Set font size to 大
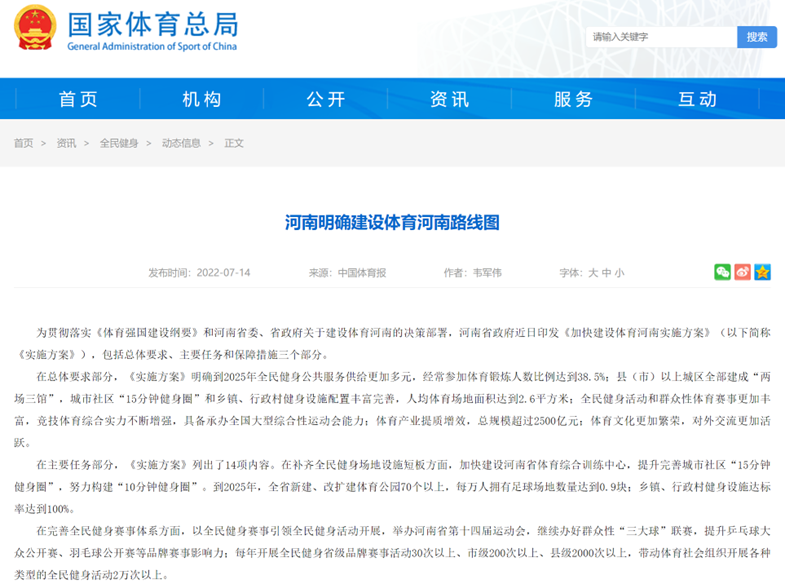Image resolution: width=785 pixels, height=586 pixels. 593,273
